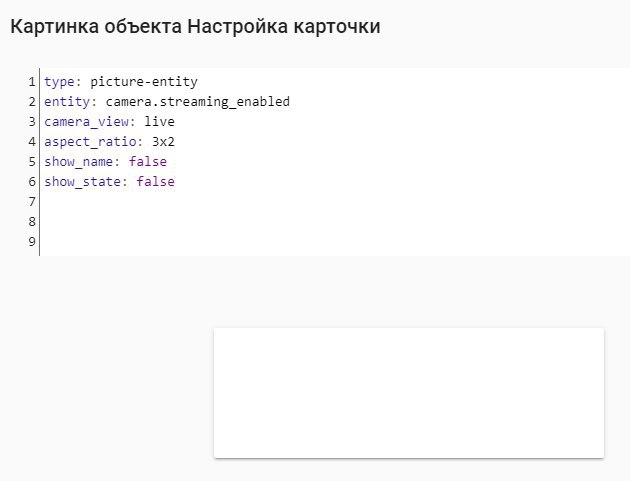Viewport: 630px width, 481px height.
Task: Click the "3x2" aspect ratio value
Action: click(163, 141)
